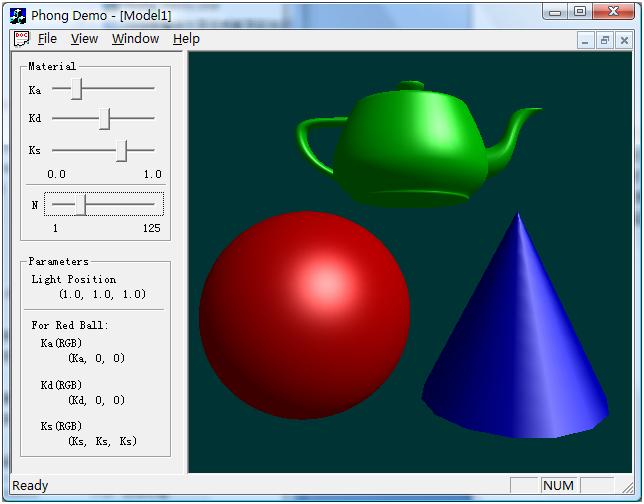Click the document icon beside File menu
This screenshot has width=644, height=504.
(x=21, y=39)
